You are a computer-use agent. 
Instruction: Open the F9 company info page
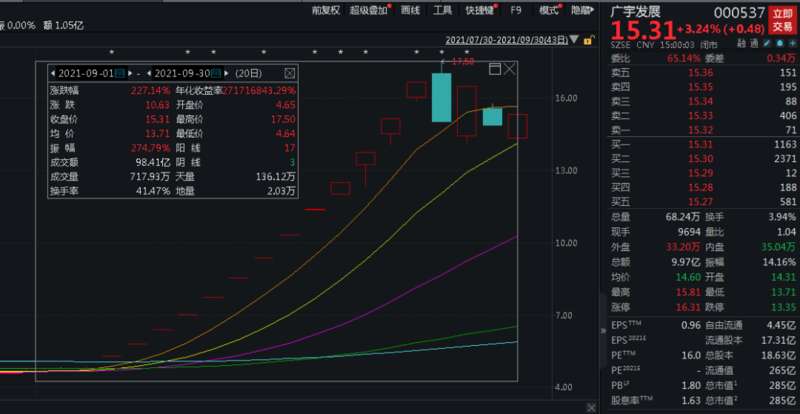516,10
